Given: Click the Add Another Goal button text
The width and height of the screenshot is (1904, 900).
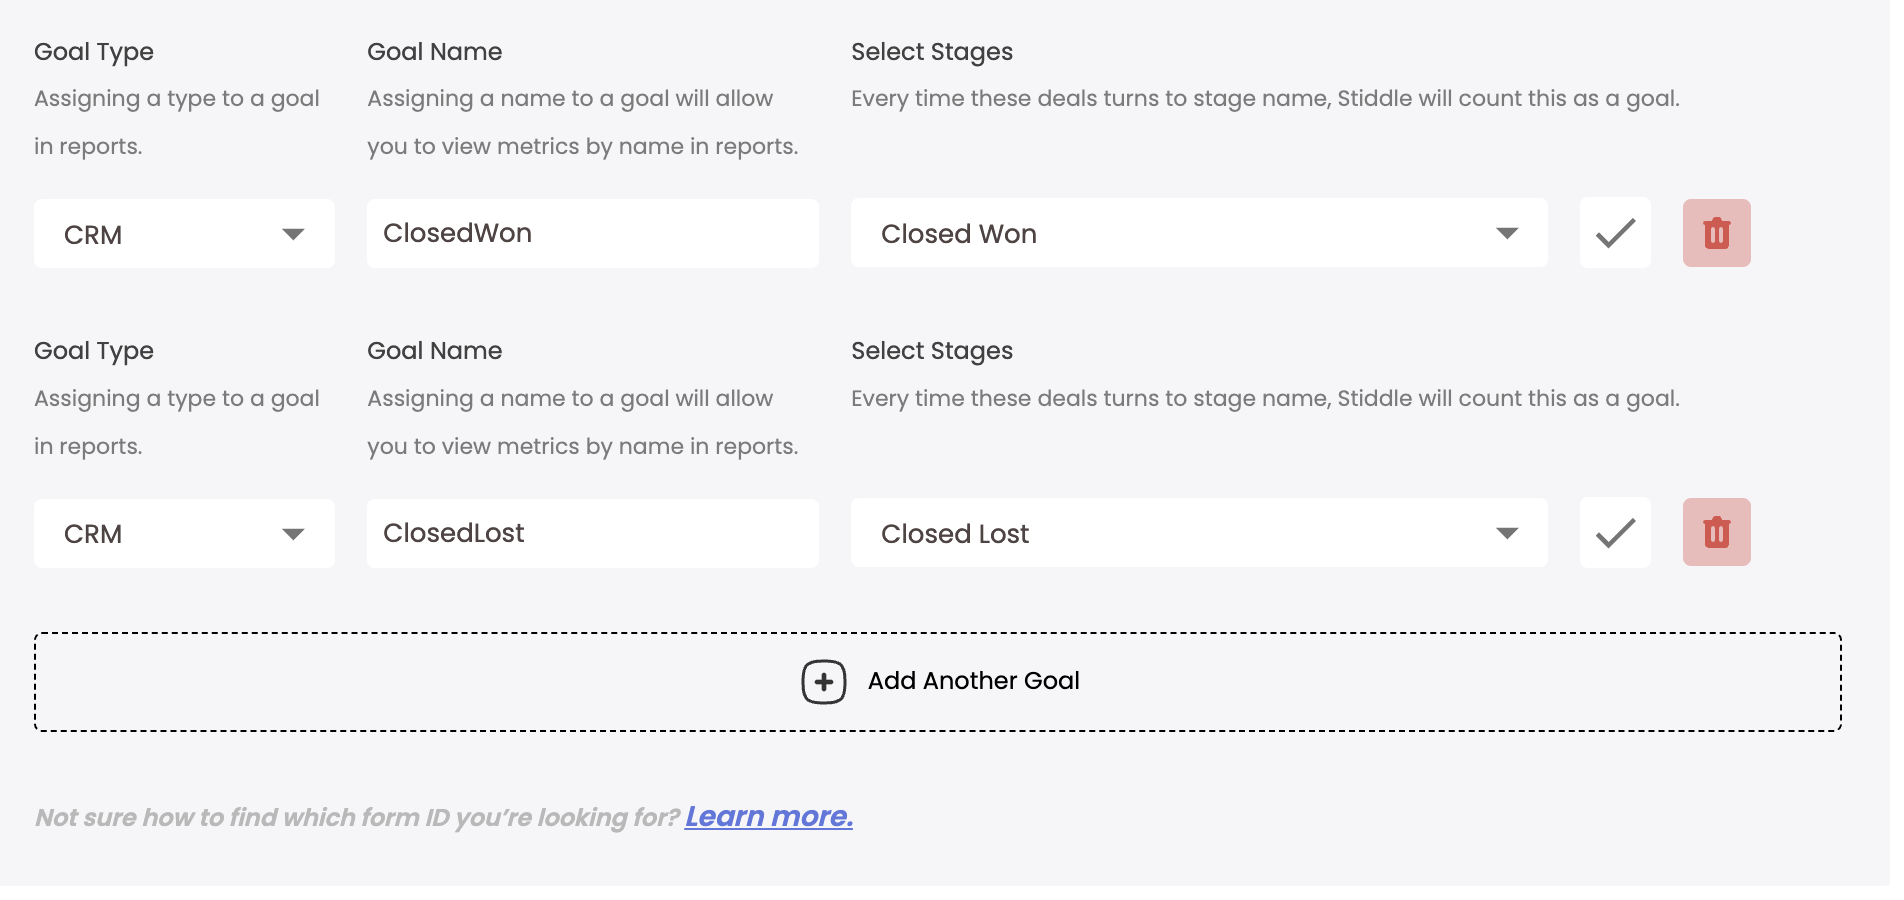Looking at the screenshot, I should (973, 681).
